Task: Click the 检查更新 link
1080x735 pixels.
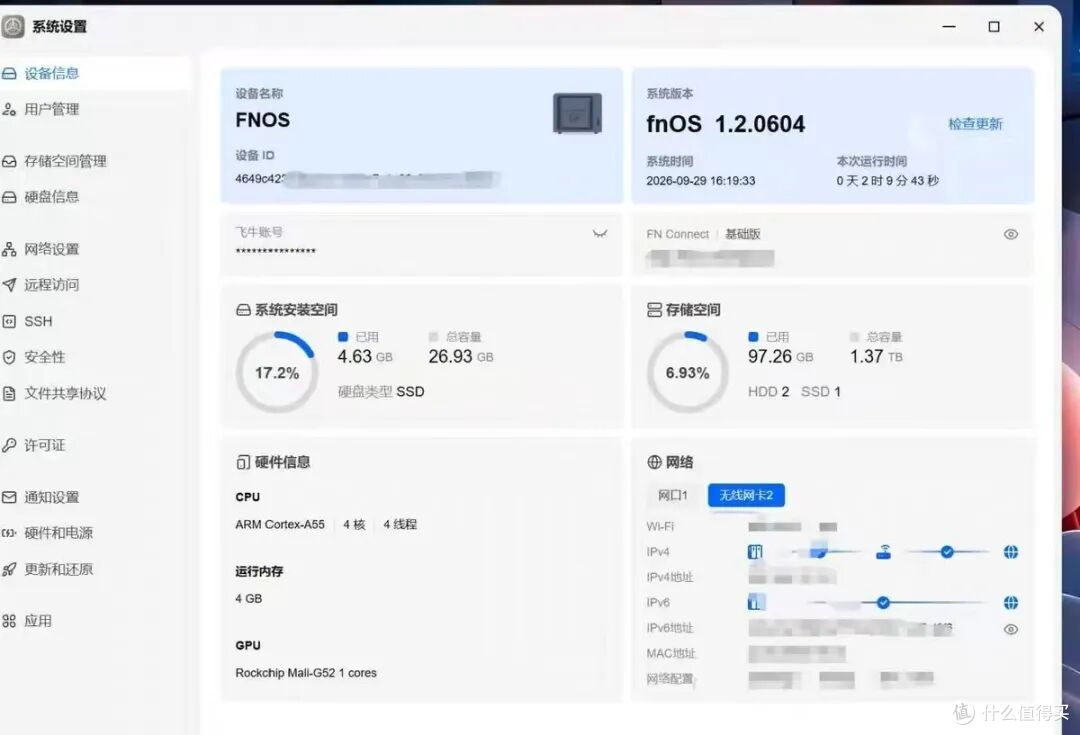Action: click(x=975, y=124)
